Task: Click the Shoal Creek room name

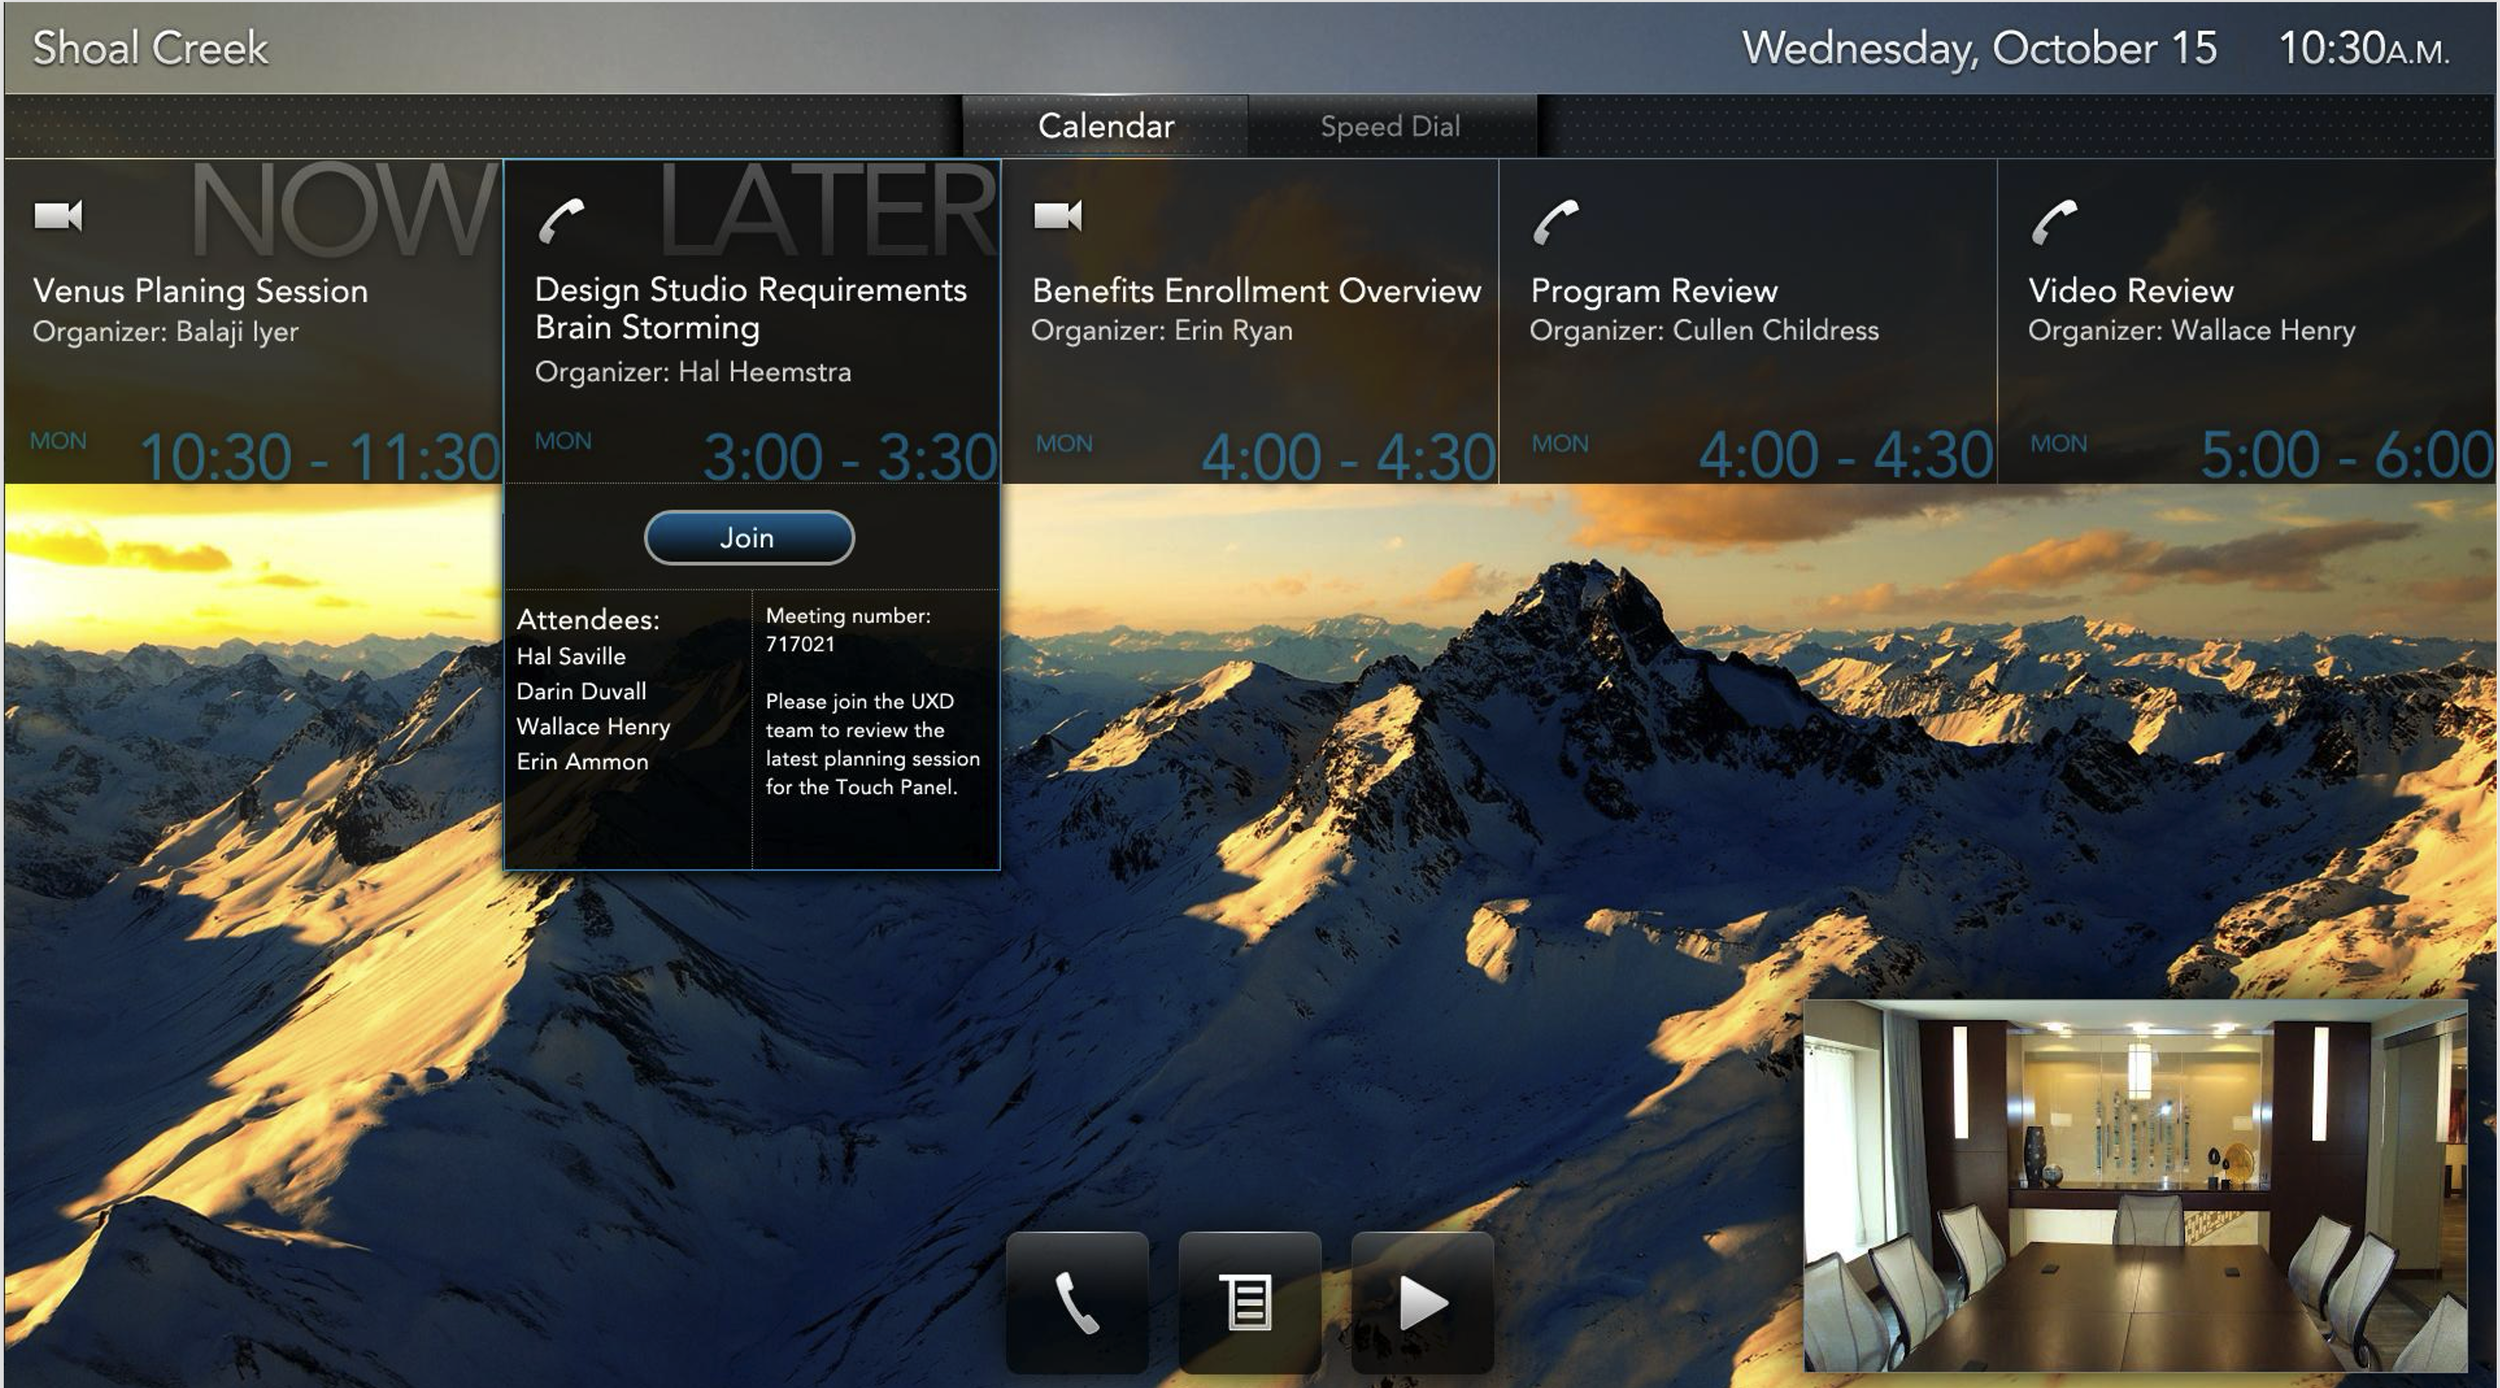Action: pos(150,48)
